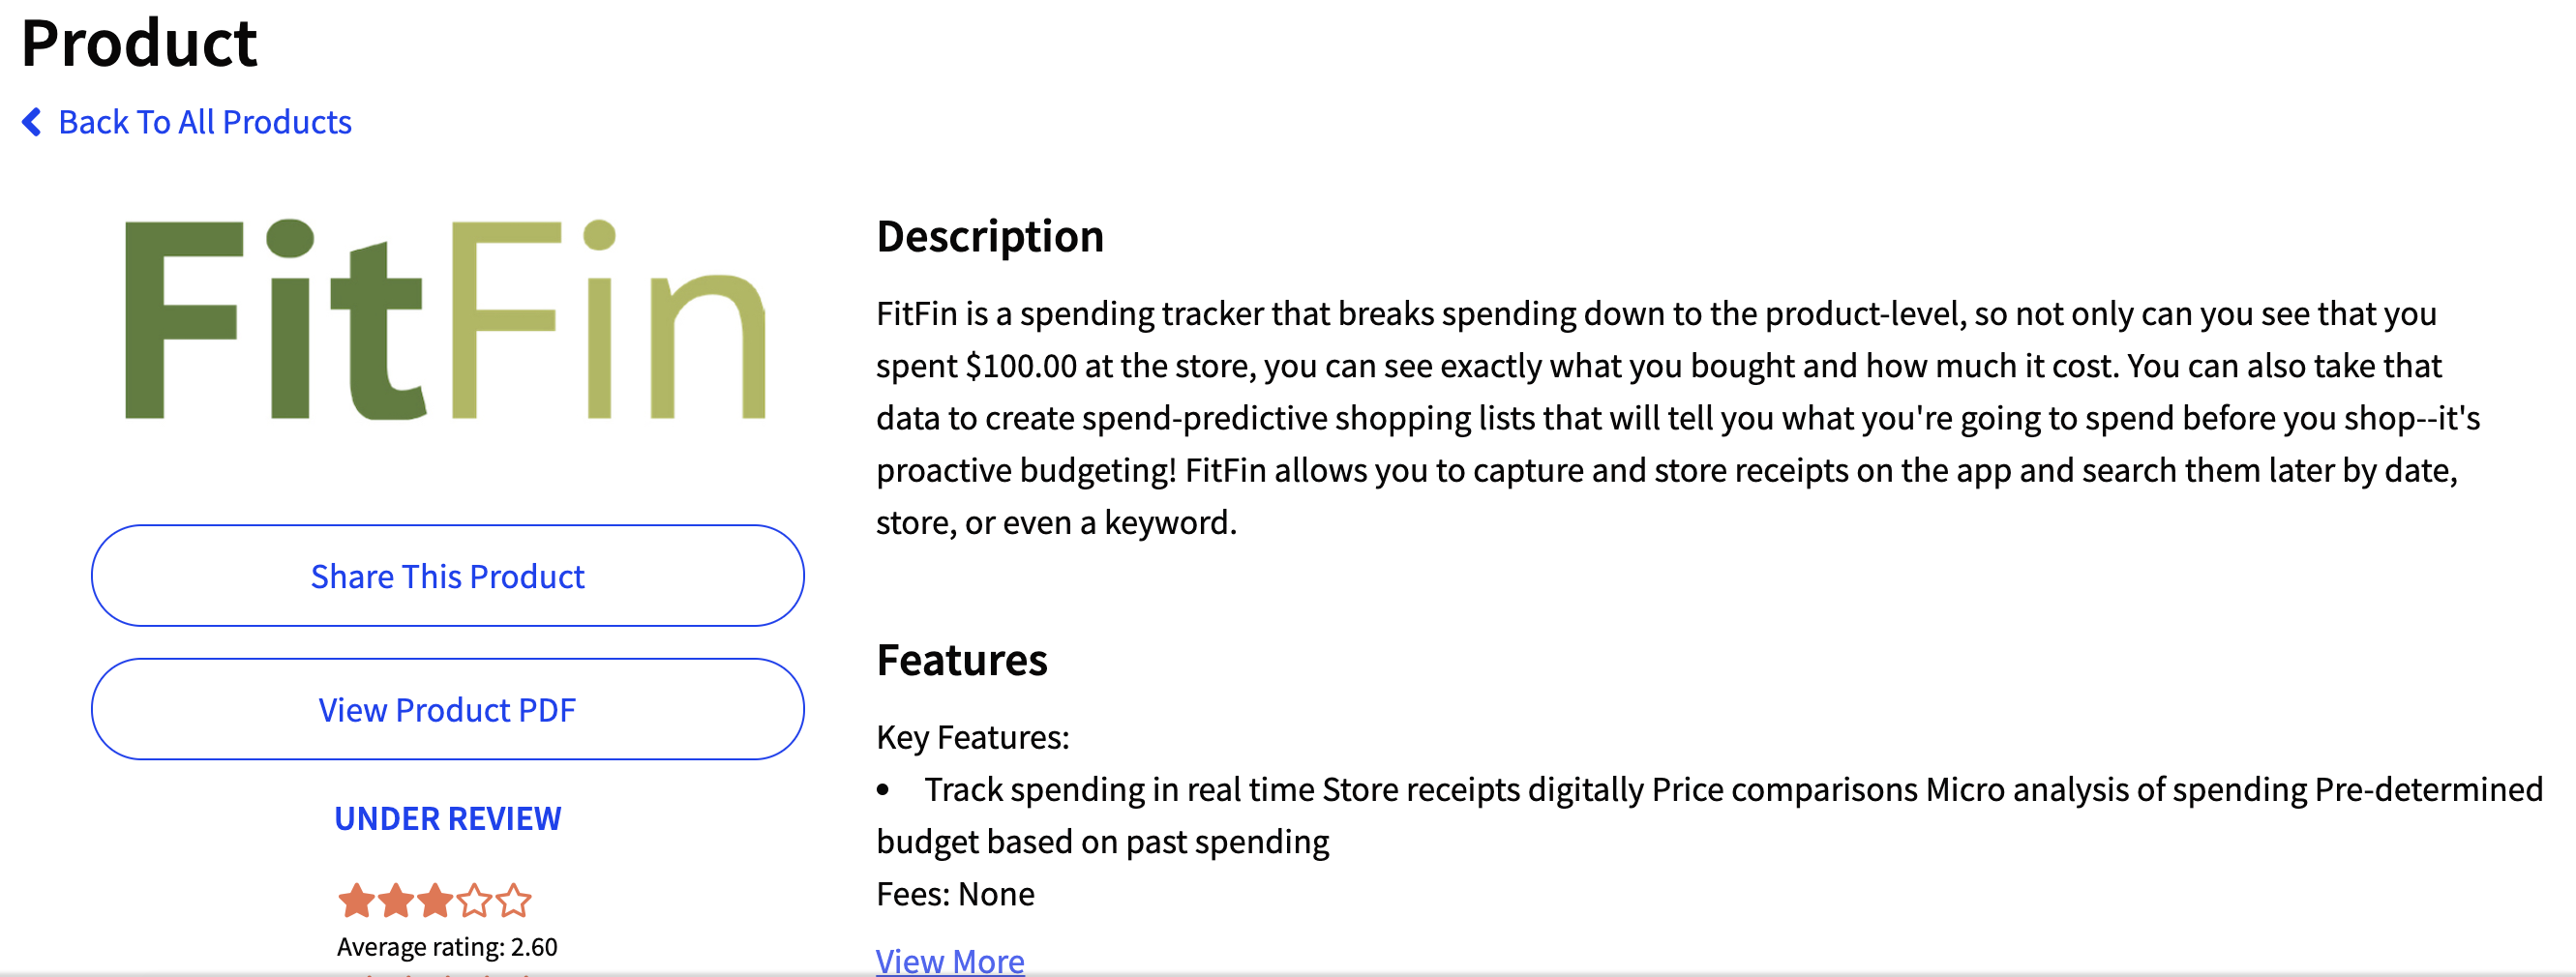Click the Product page heading
Screen dimensions: 2576x977
[139, 44]
